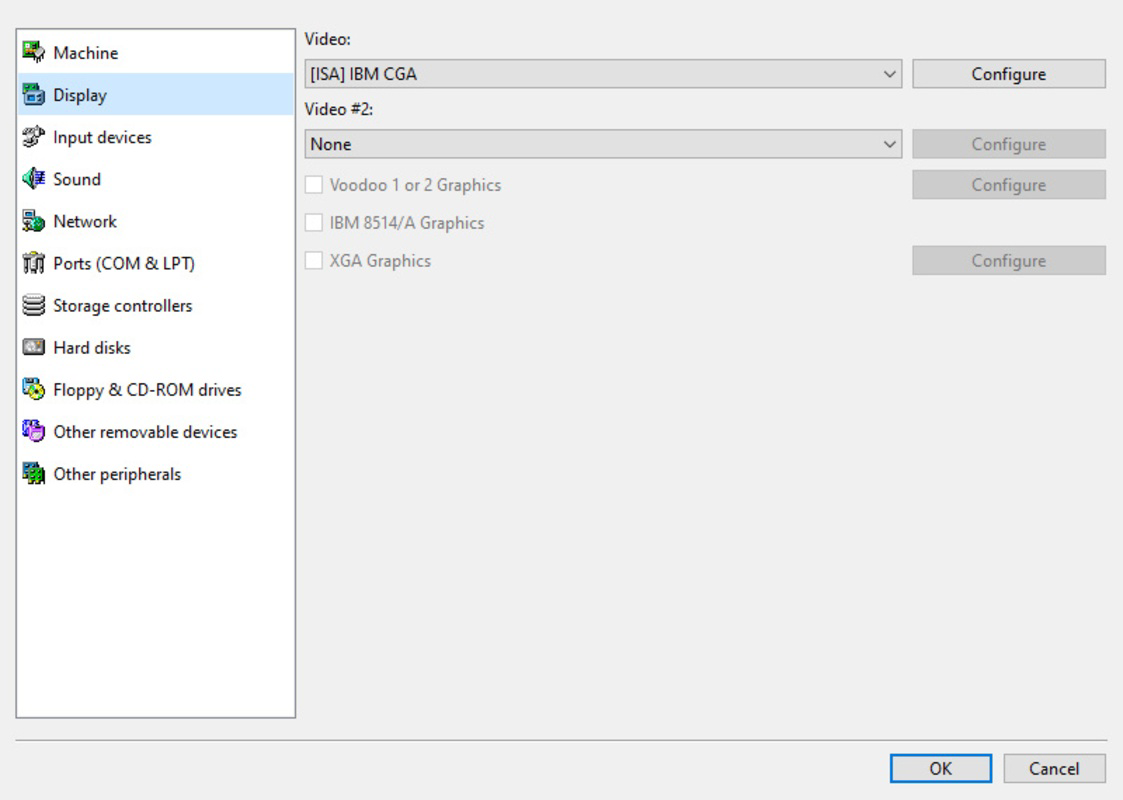Click the "Video #2:" label
Screen dimensions: 1123x800
point(339,109)
